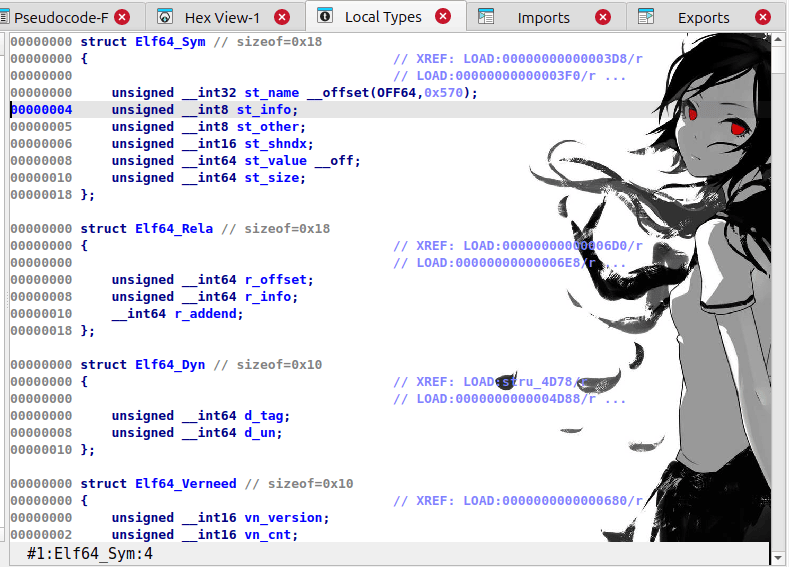Select the st_info field
This screenshot has width=789, height=567.
264,110
